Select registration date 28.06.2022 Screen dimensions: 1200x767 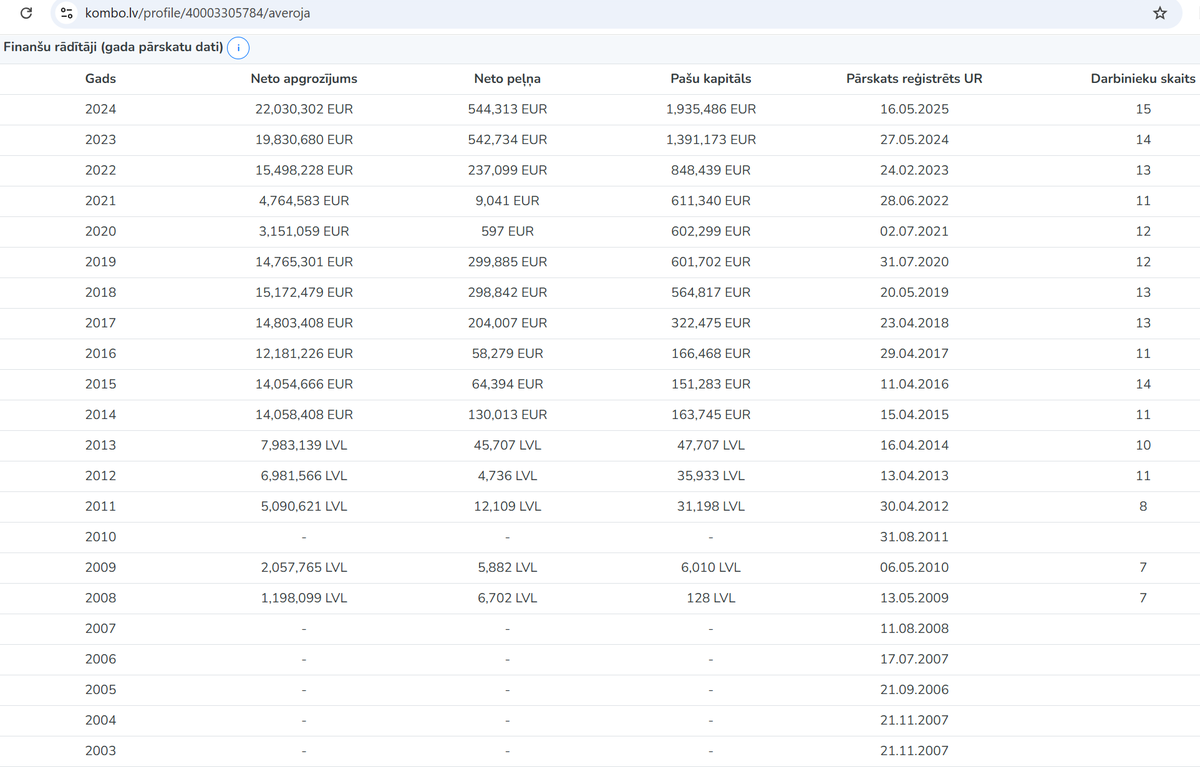(x=914, y=201)
